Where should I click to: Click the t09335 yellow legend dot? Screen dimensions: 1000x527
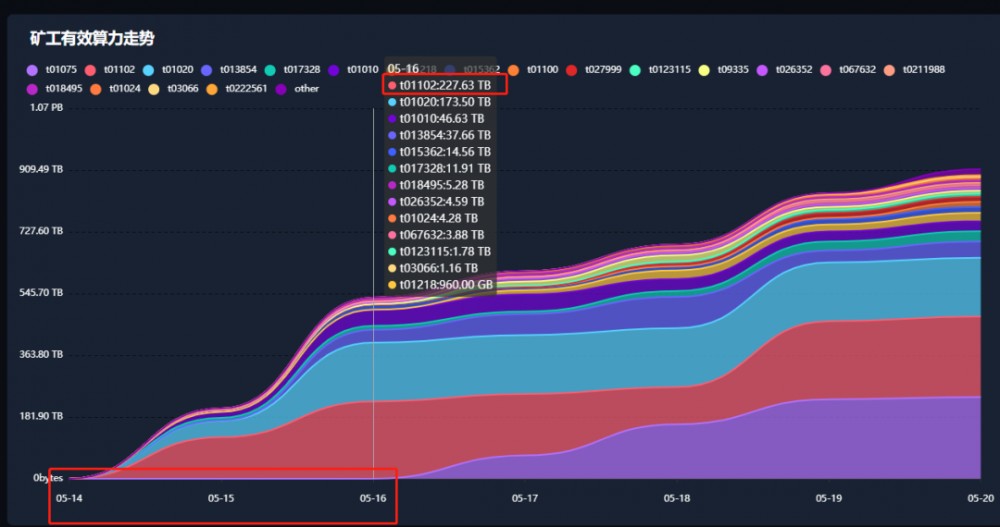pos(705,70)
